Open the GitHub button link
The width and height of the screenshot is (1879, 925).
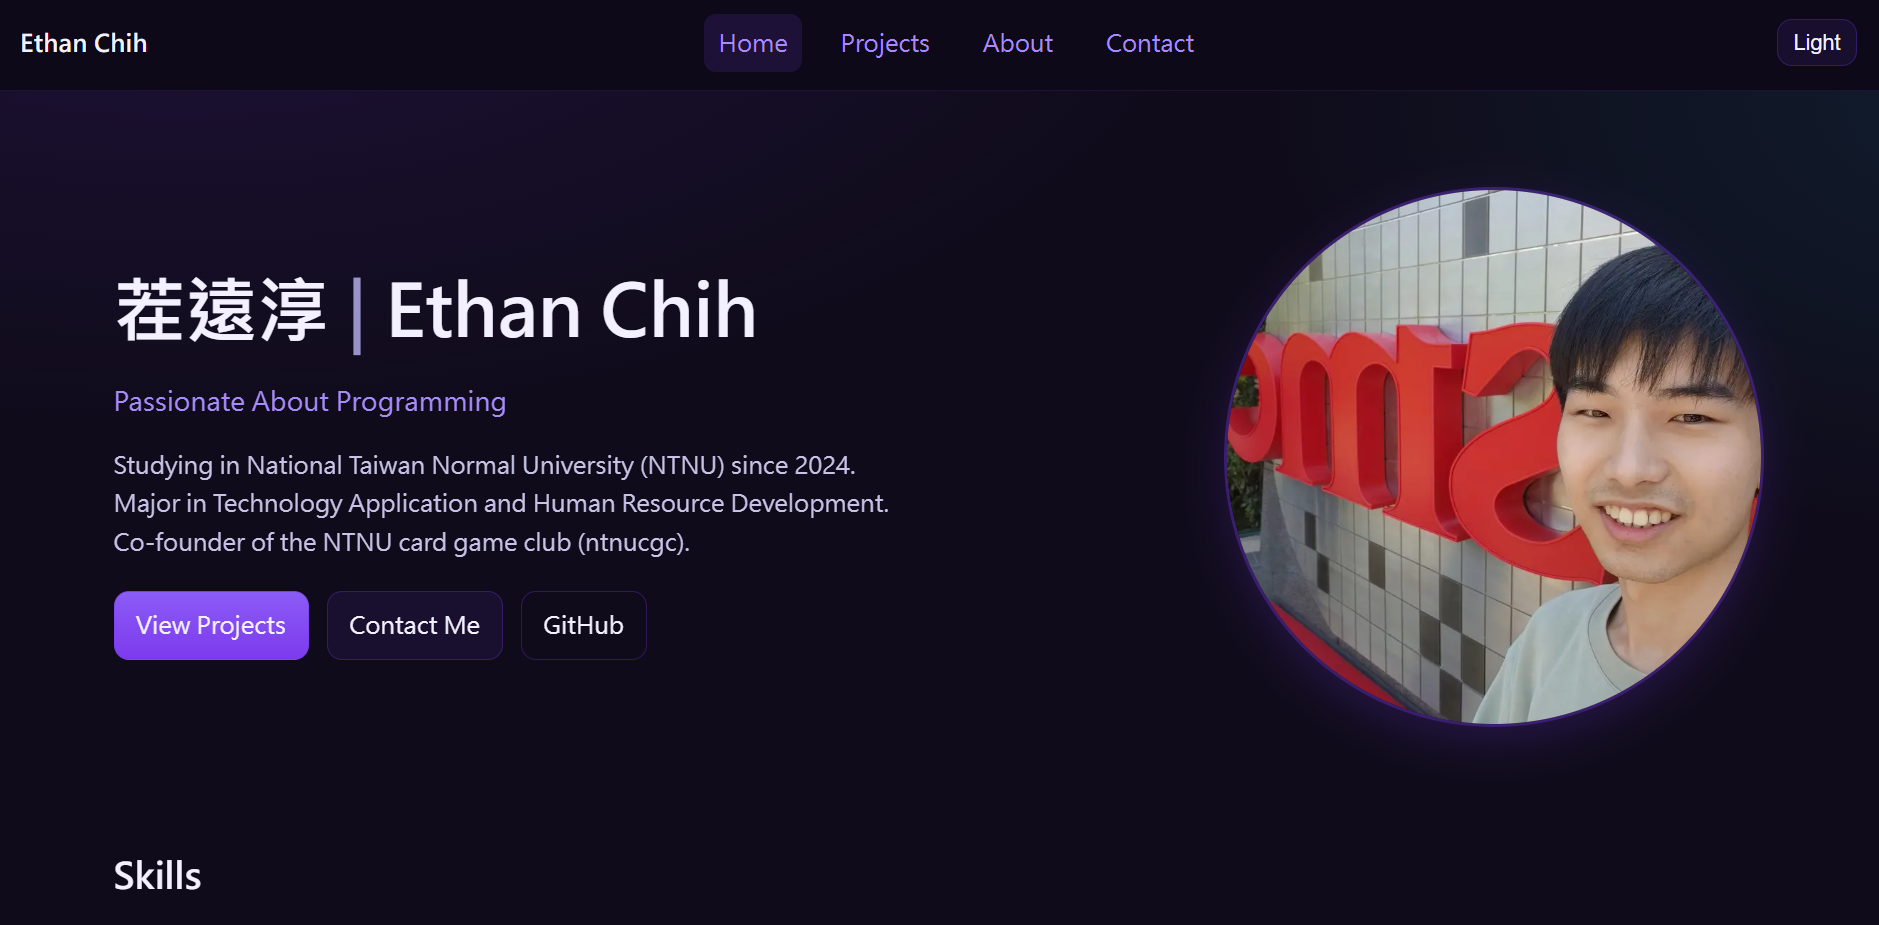tap(583, 625)
